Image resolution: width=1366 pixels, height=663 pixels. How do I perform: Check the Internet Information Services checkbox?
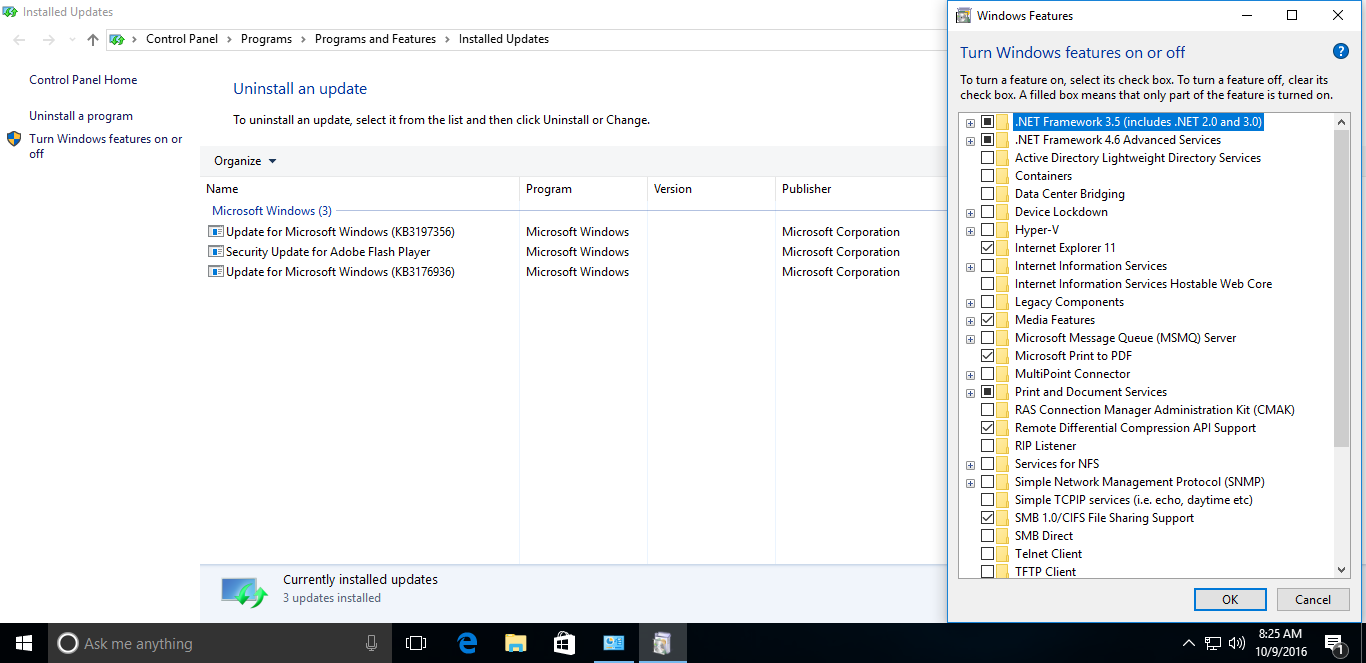pos(988,266)
